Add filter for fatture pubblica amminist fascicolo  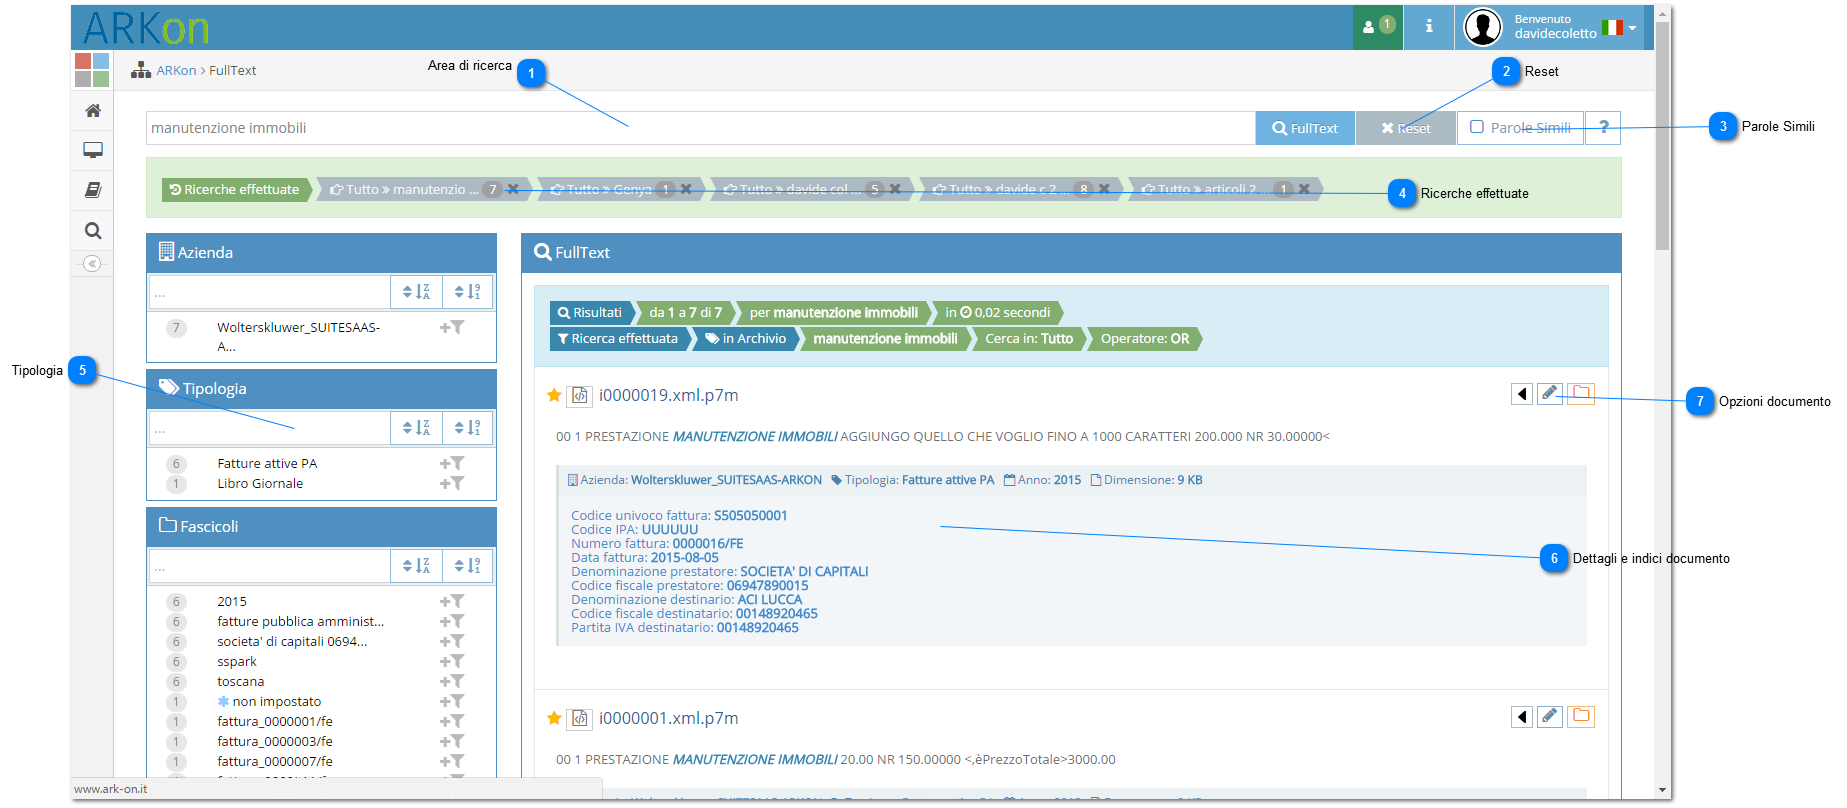[452, 621]
